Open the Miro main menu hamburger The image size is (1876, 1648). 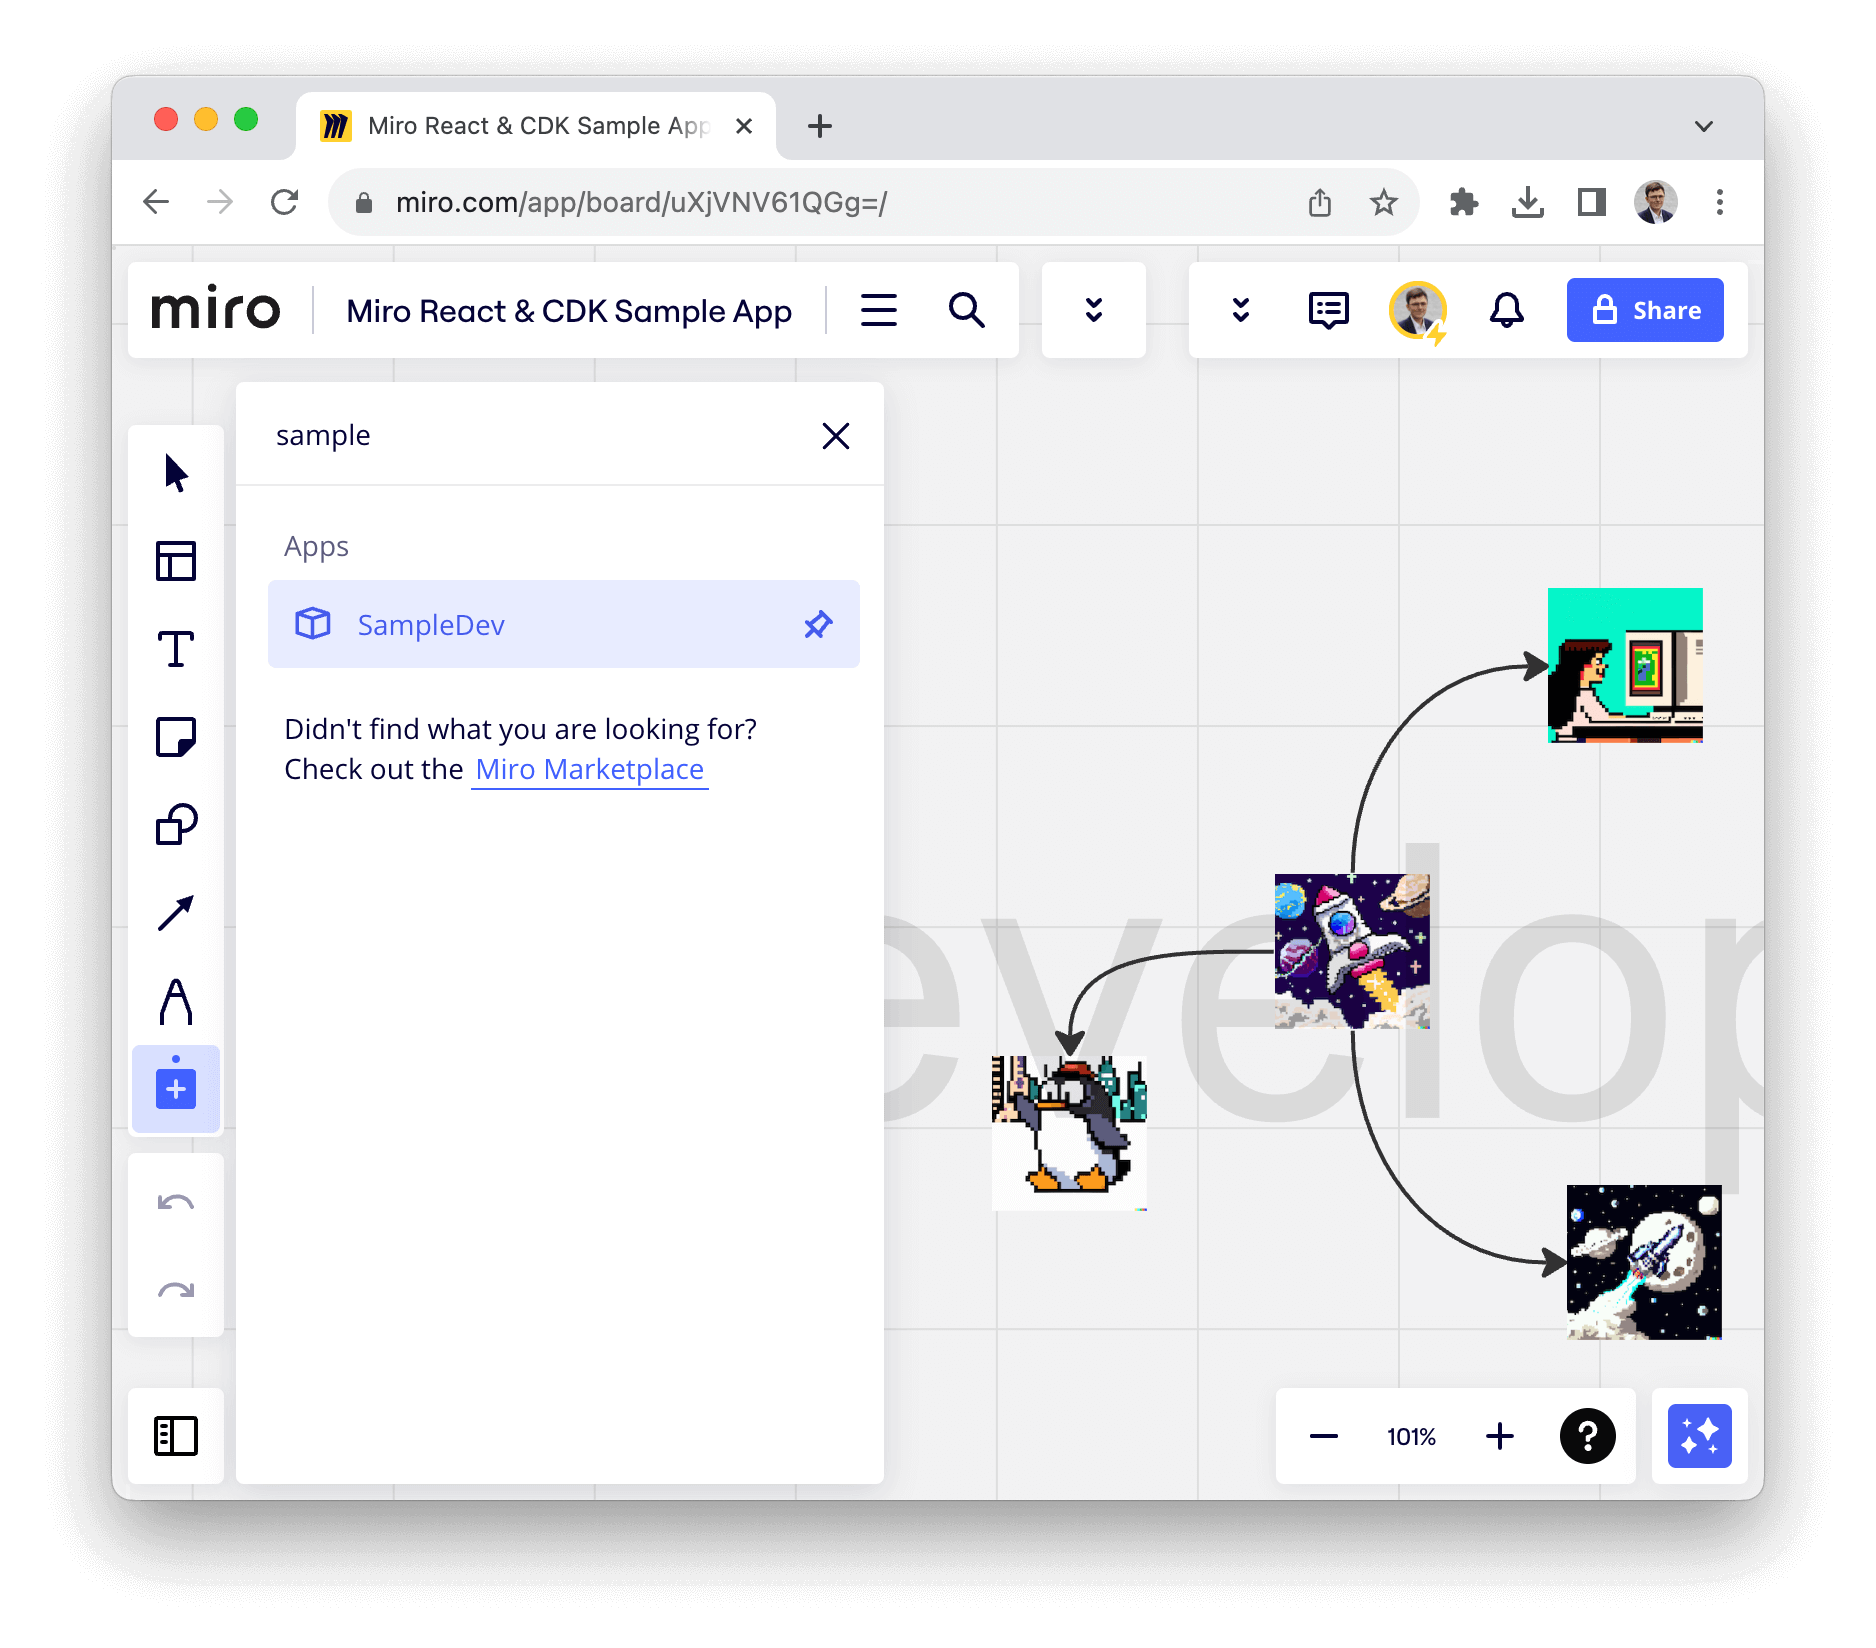879,310
